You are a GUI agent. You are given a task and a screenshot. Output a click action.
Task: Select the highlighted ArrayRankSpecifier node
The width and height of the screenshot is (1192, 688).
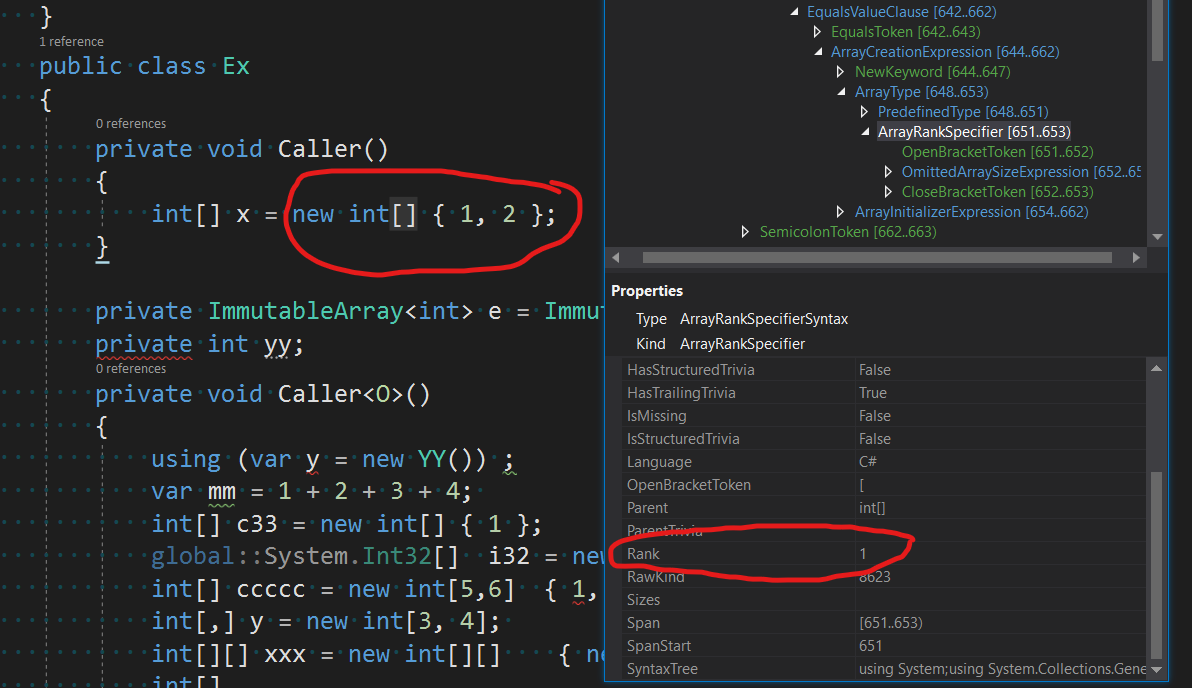(974, 131)
